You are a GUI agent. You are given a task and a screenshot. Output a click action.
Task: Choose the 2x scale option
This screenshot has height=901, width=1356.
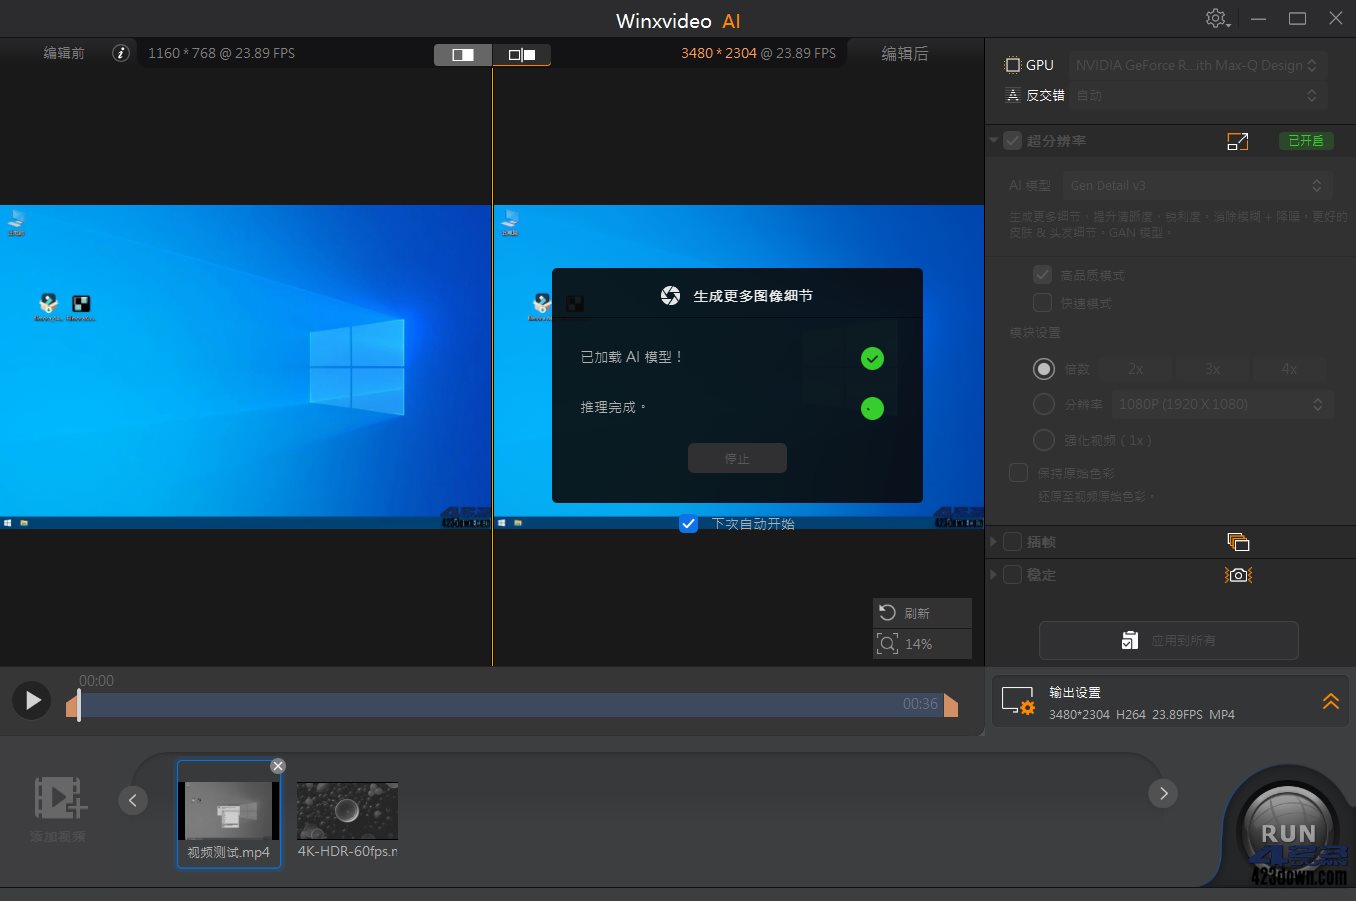click(x=1136, y=369)
